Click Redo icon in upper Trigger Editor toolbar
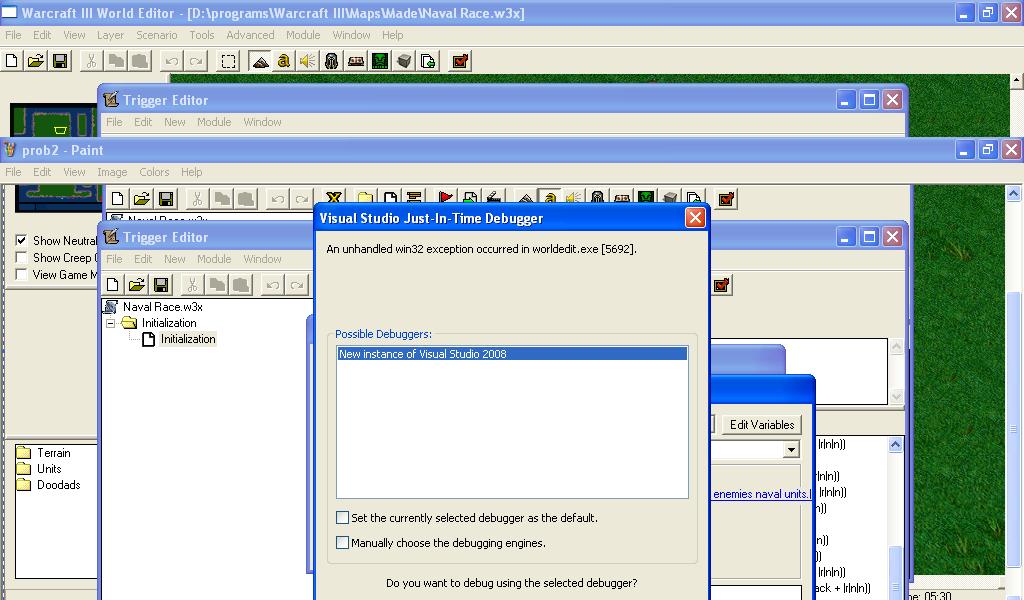Viewport: 1024px width, 600px height. pyautogui.click(x=302, y=198)
